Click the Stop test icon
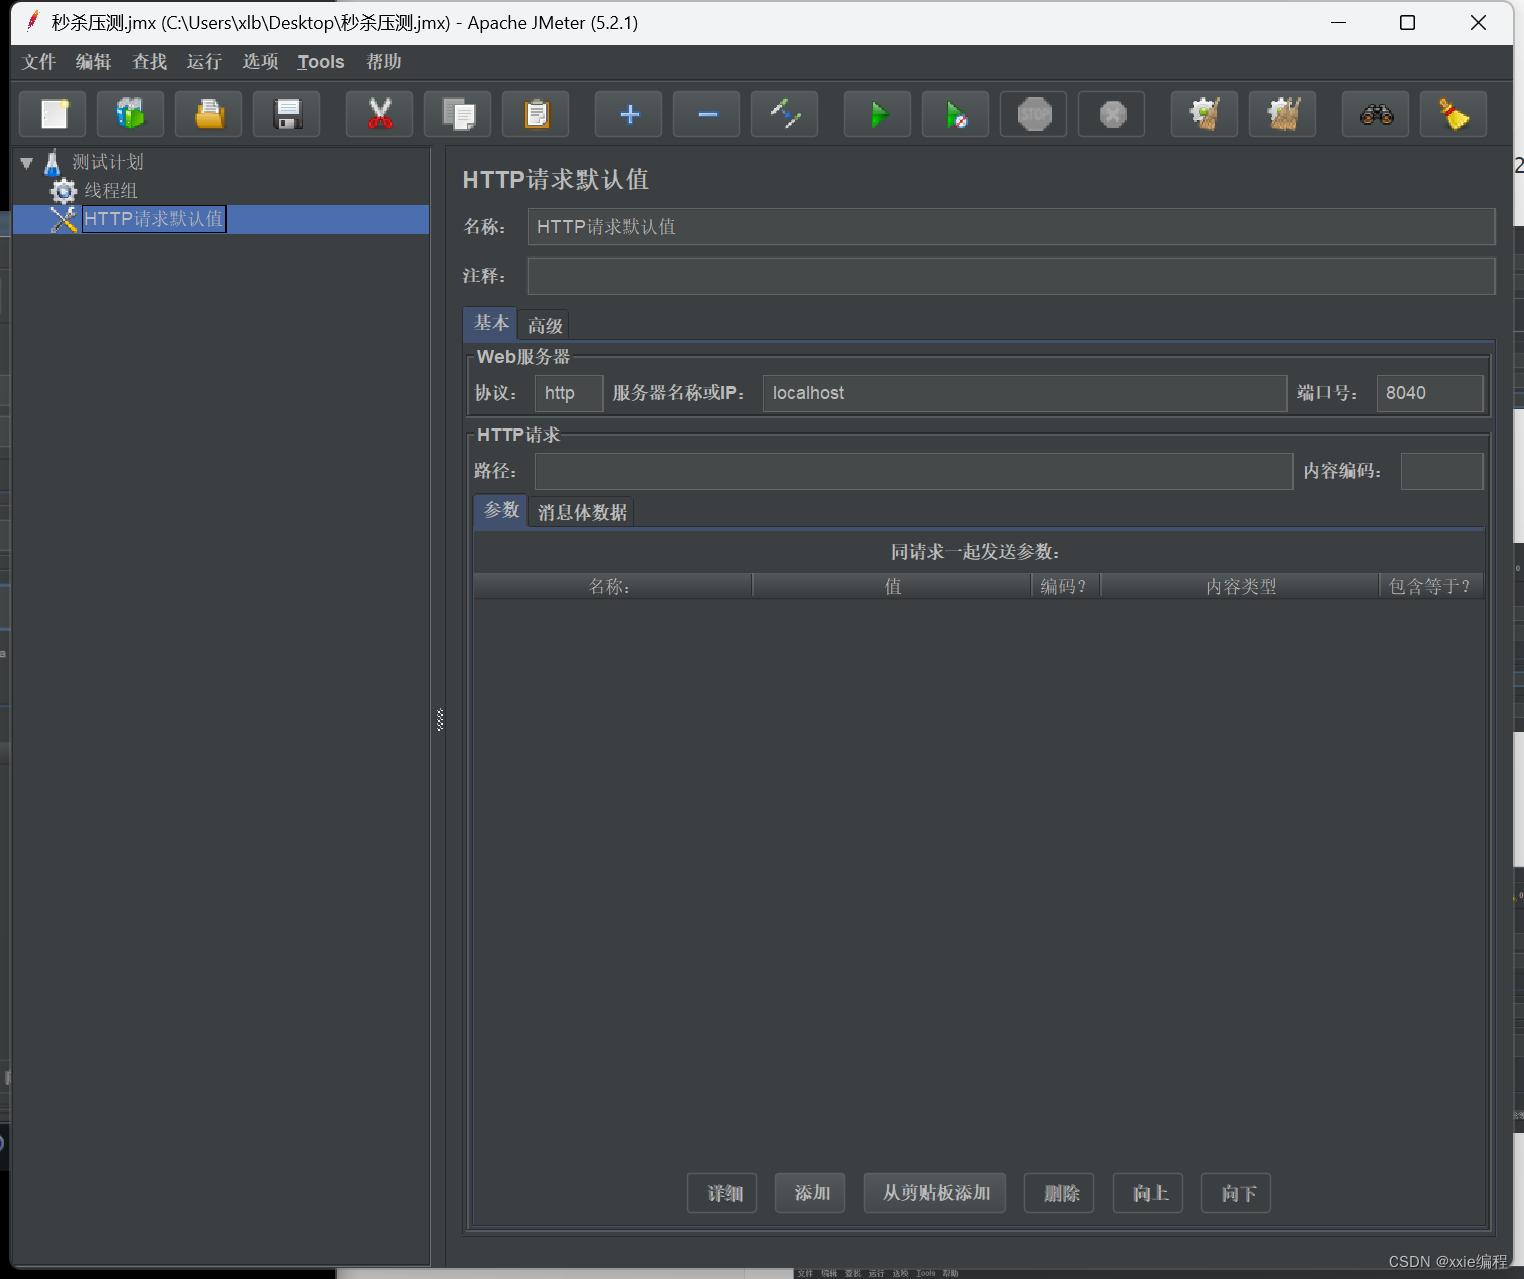The height and width of the screenshot is (1279, 1524). click(1034, 114)
